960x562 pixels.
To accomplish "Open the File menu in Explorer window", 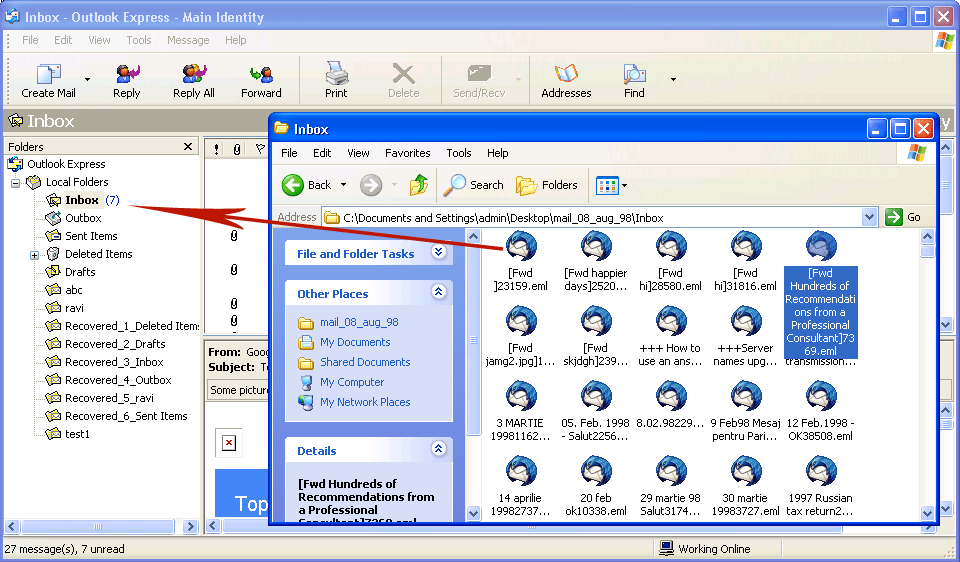I will [289, 153].
